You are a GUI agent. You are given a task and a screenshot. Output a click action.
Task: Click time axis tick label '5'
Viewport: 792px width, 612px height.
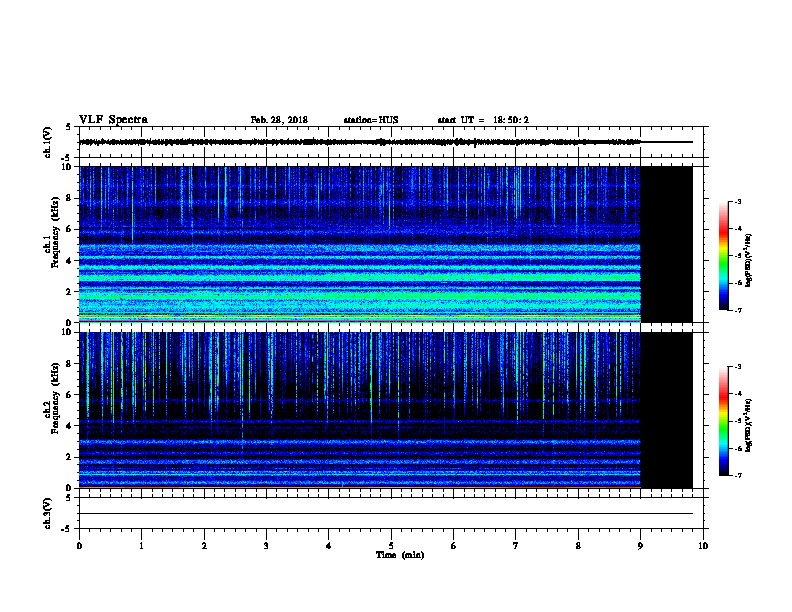[391, 546]
